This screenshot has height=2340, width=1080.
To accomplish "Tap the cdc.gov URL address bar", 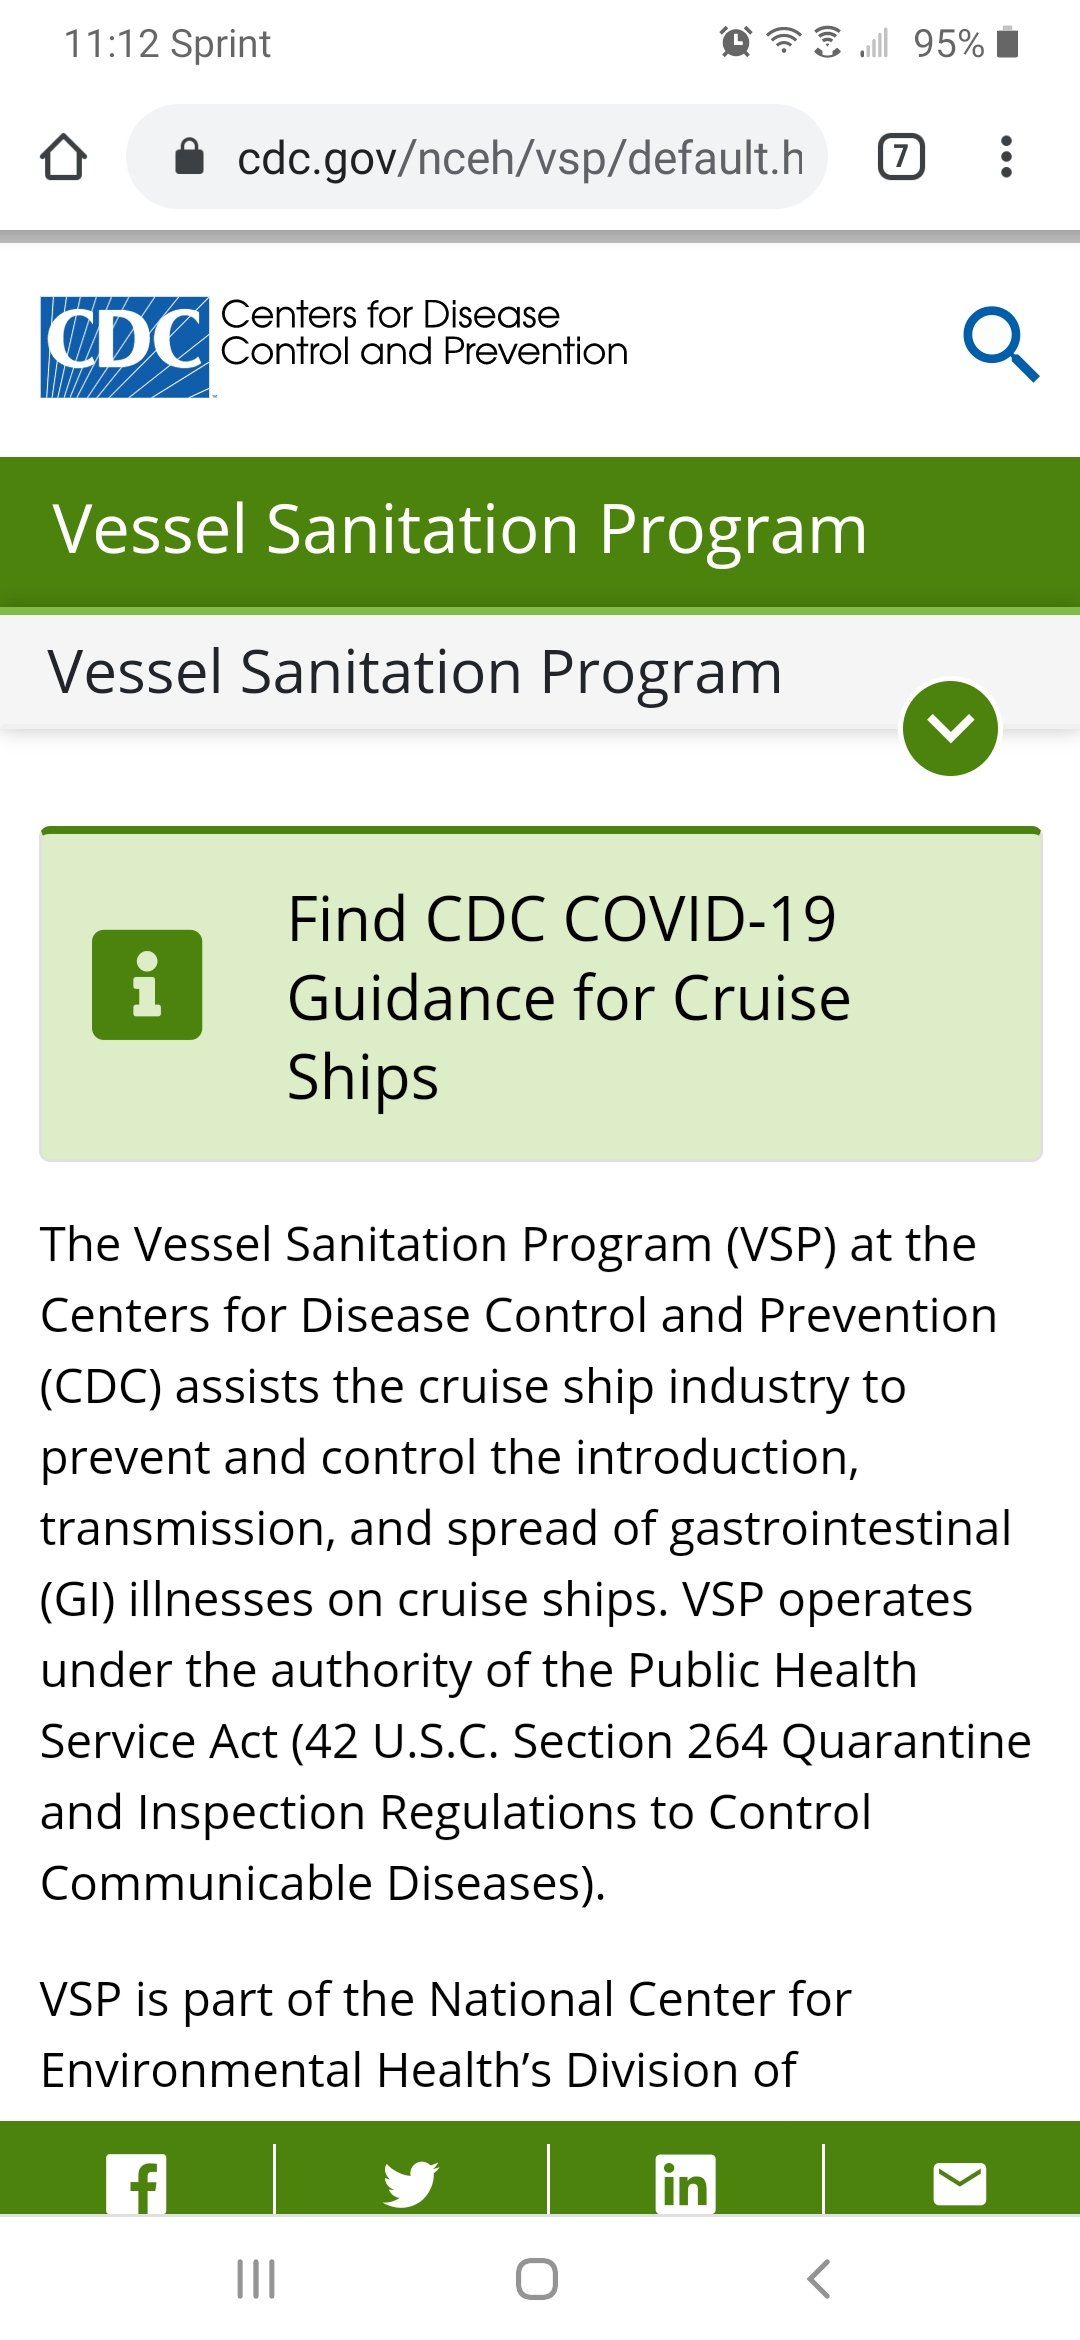I will pyautogui.click(x=477, y=157).
